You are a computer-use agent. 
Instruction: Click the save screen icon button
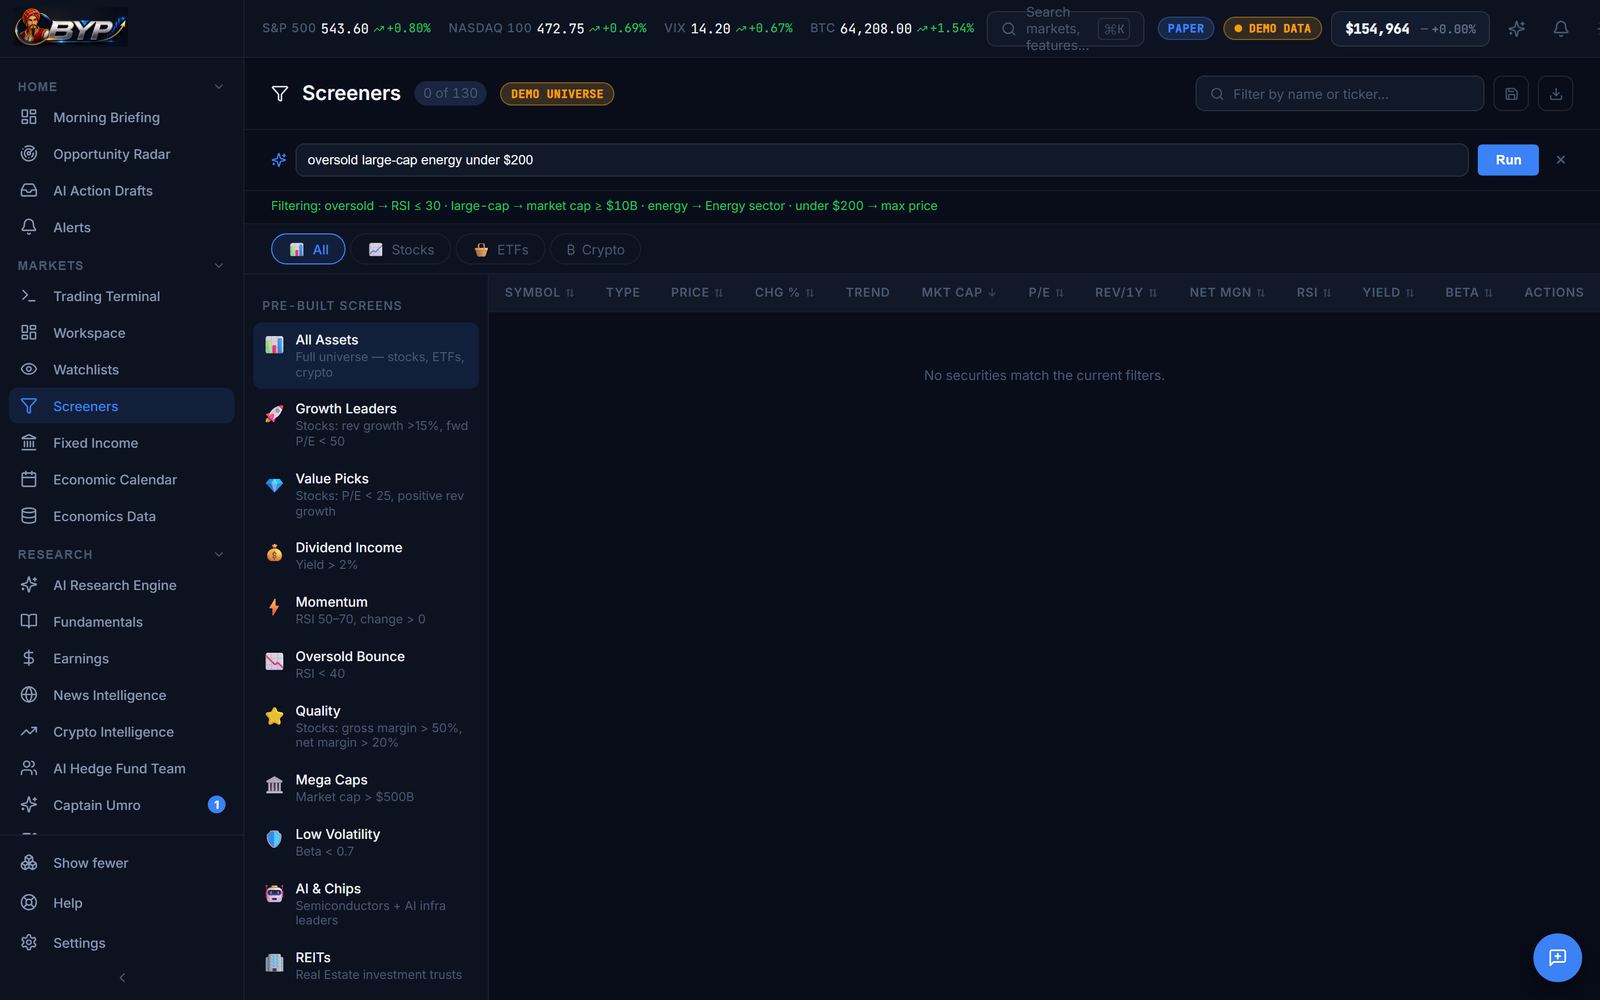point(1511,94)
